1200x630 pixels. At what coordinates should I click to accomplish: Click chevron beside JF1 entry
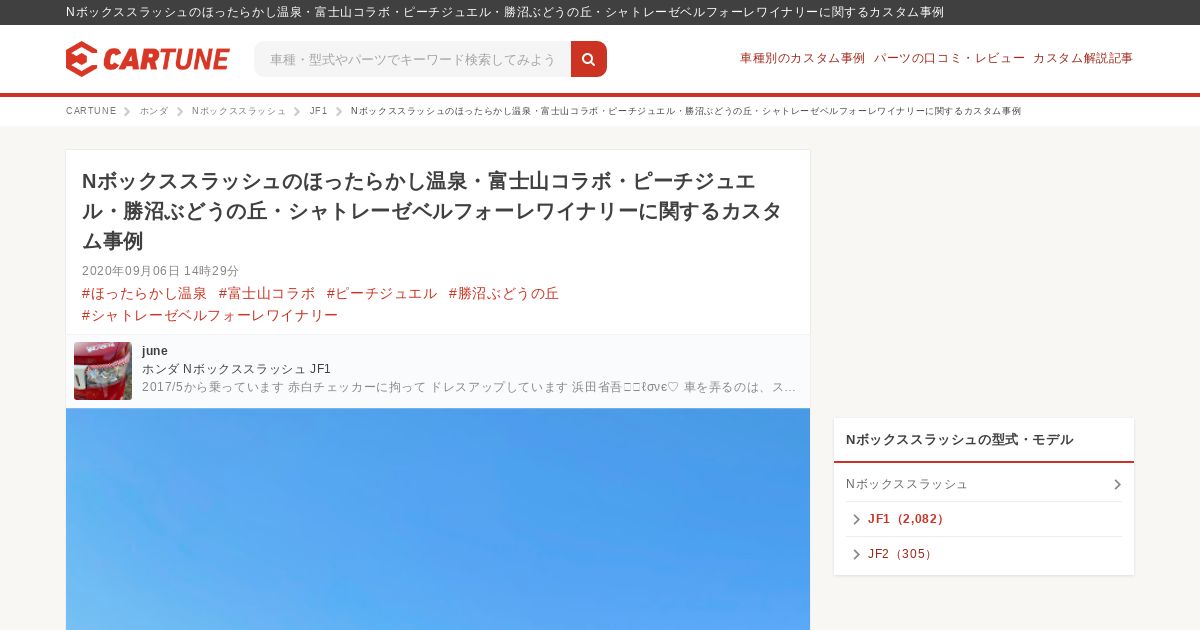click(x=856, y=519)
